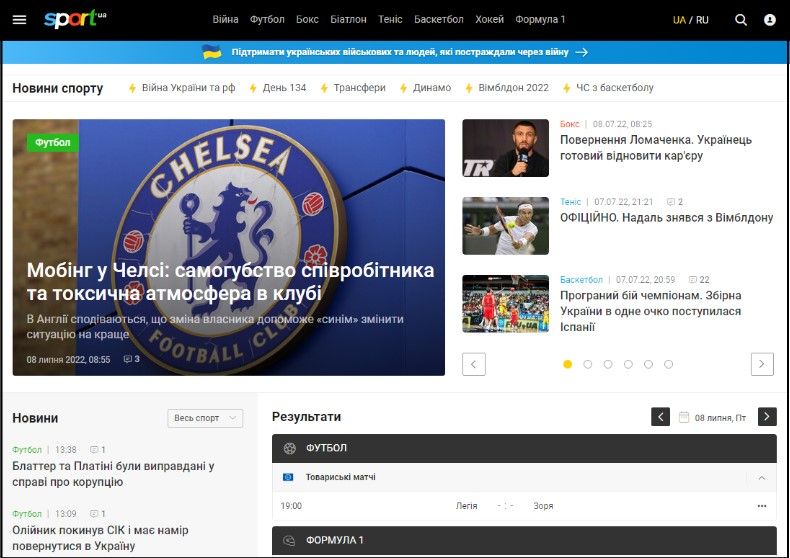
Task: Open the Бокс menu item
Action: (307, 20)
